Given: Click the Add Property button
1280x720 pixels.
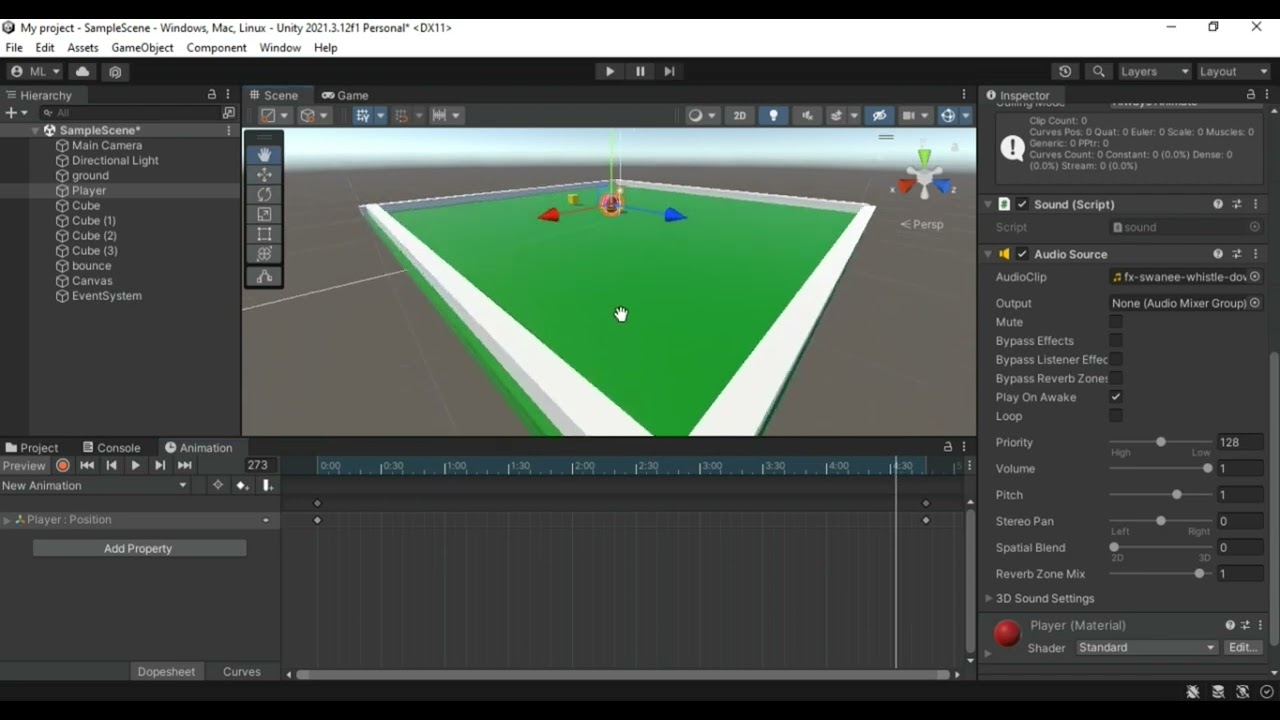Looking at the screenshot, I should click(x=139, y=549).
